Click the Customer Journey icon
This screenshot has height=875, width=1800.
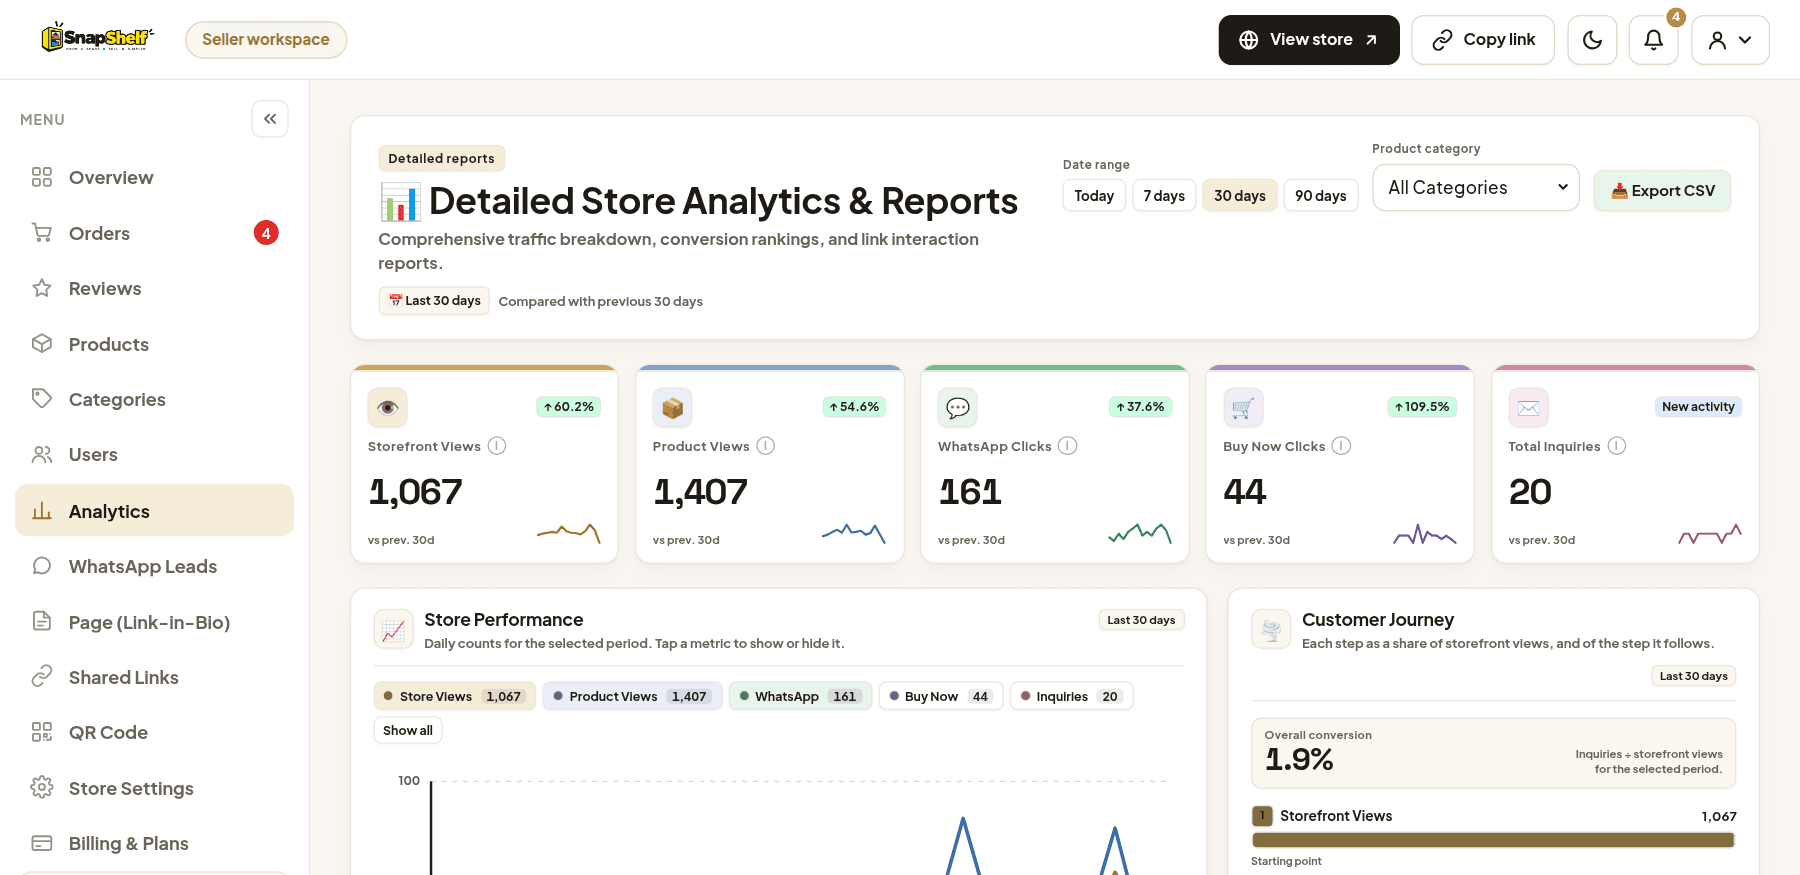pyautogui.click(x=1271, y=630)
